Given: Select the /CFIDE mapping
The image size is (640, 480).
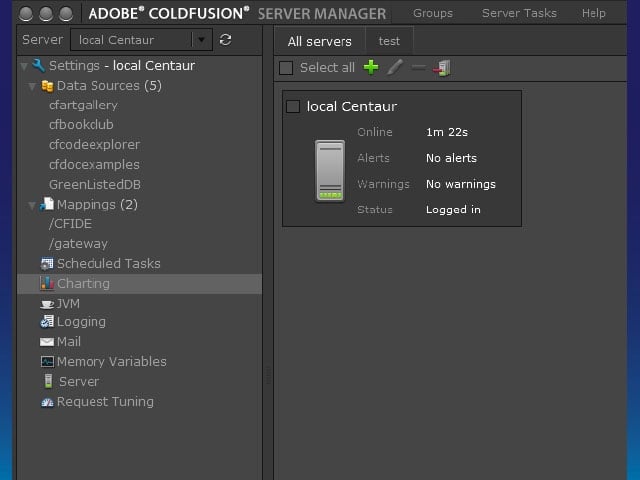Looking at the screenshot, I should click(x=70, y=224).
